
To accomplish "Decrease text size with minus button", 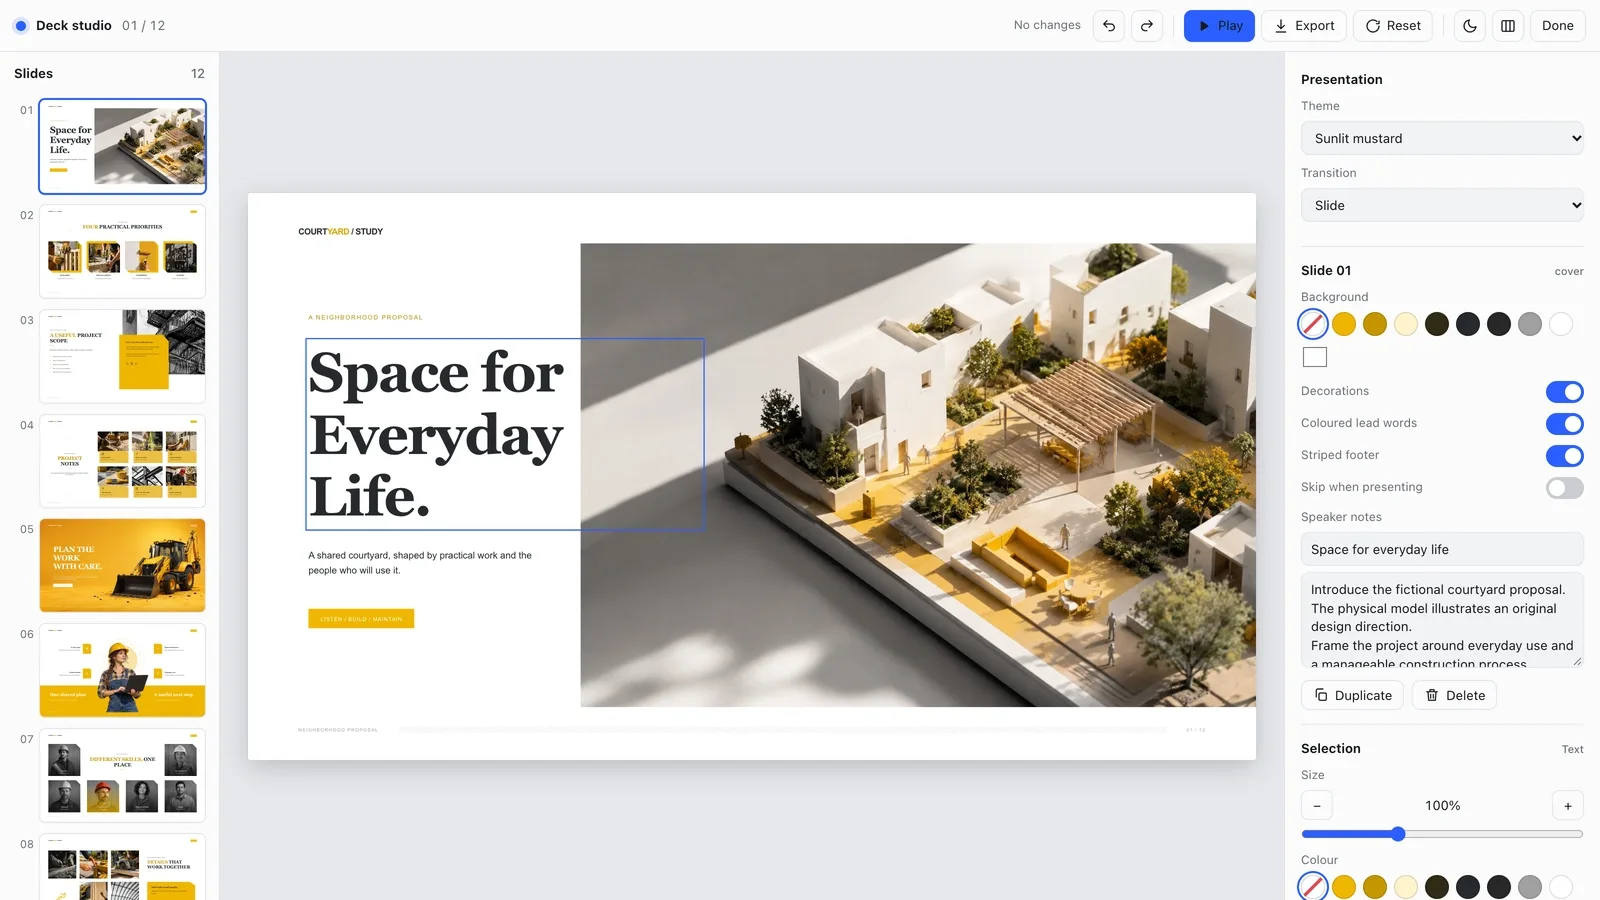I will click(x=1317, y=806).
